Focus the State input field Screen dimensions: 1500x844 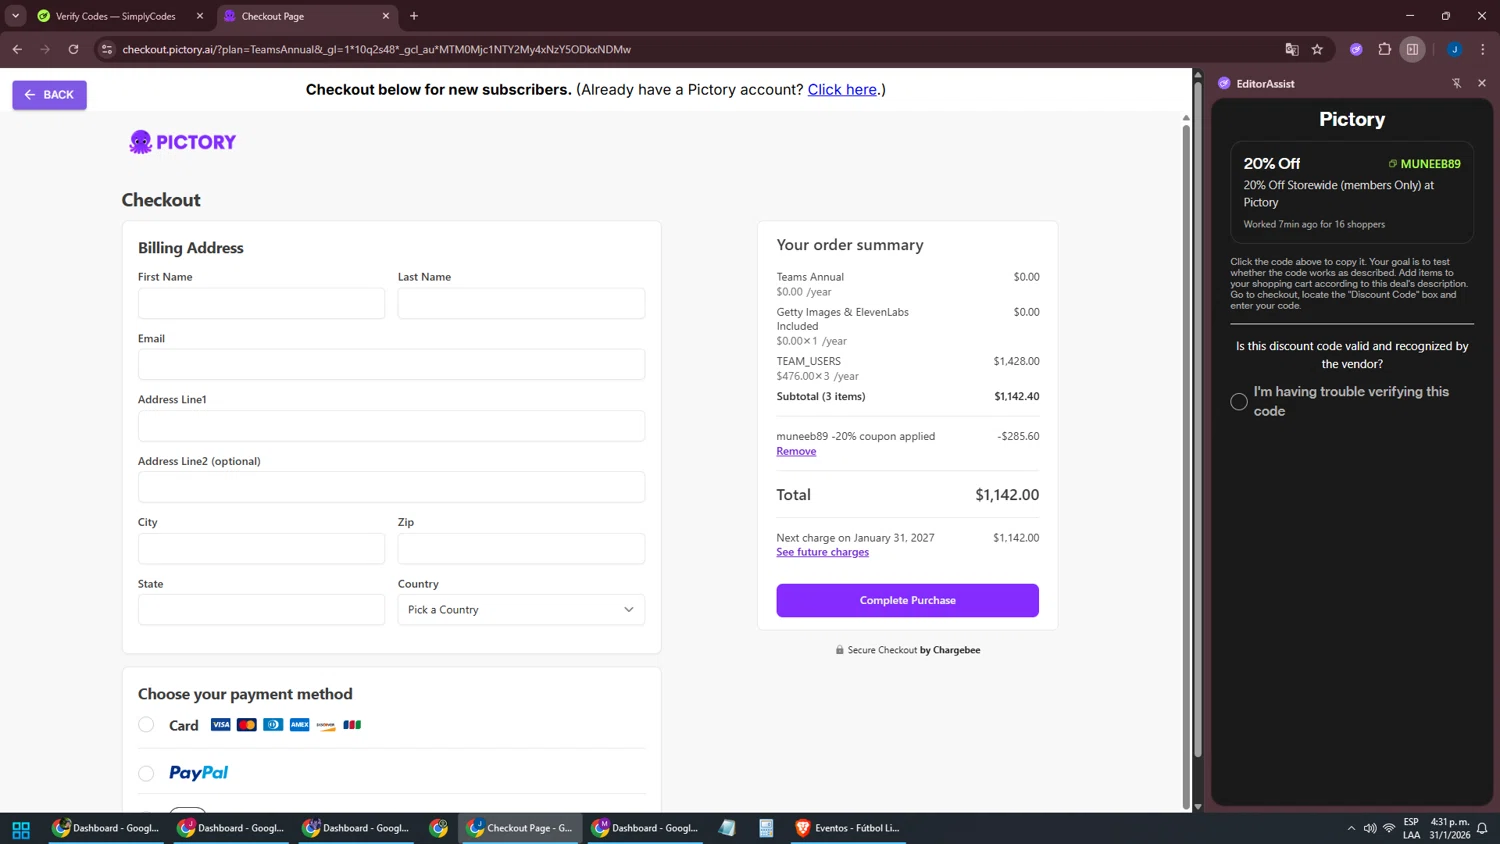click(x=261, y=610)
